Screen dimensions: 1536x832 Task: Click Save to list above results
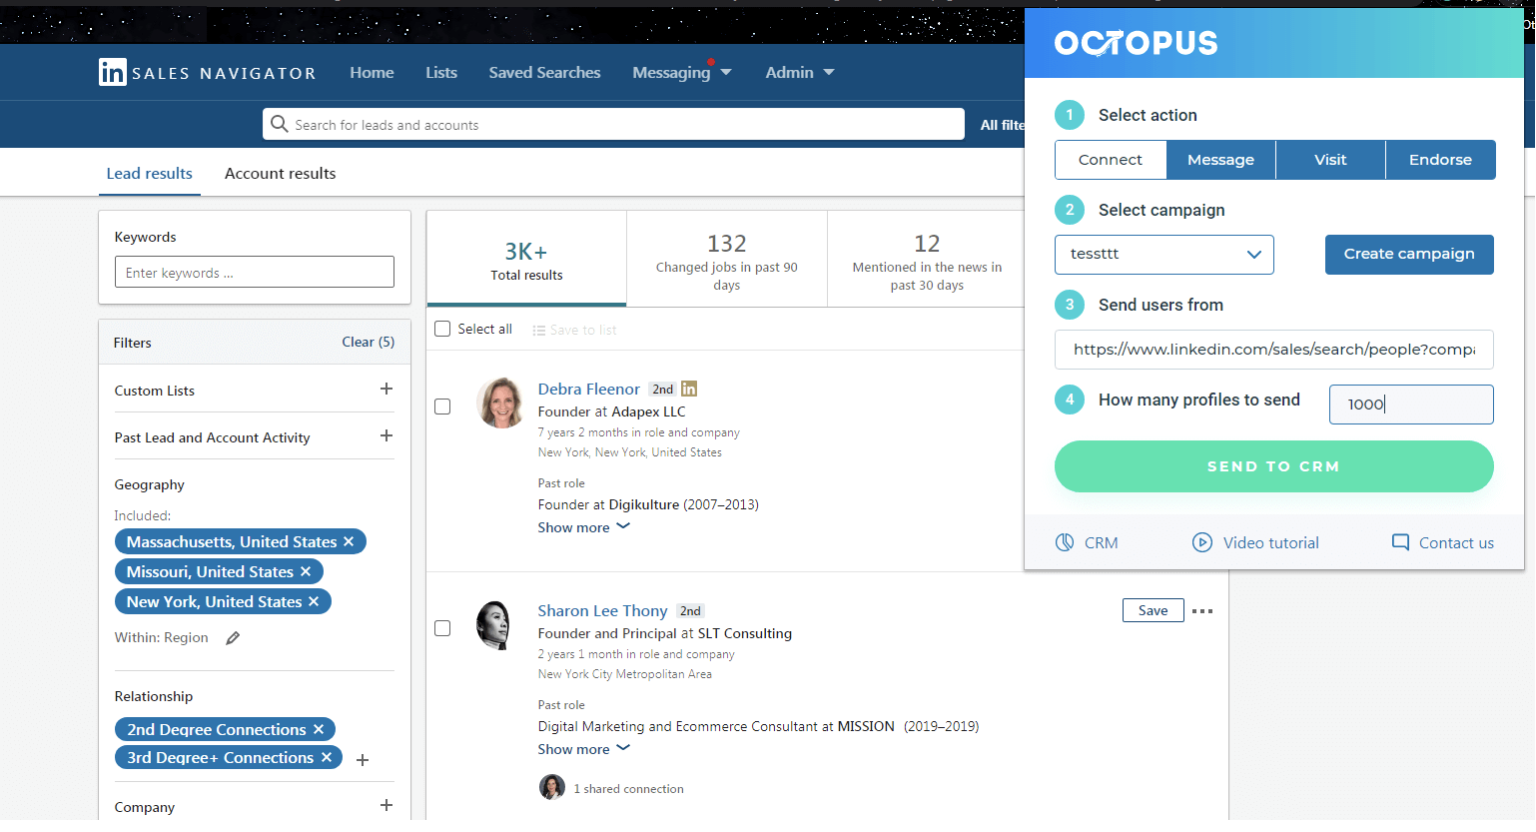tap(575, 330)
